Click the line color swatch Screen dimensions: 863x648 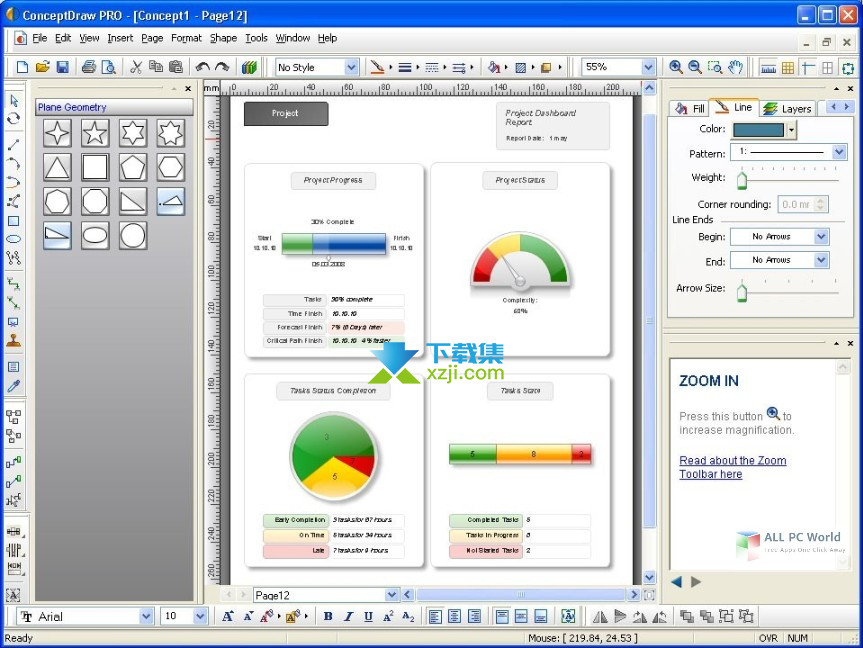758,130
